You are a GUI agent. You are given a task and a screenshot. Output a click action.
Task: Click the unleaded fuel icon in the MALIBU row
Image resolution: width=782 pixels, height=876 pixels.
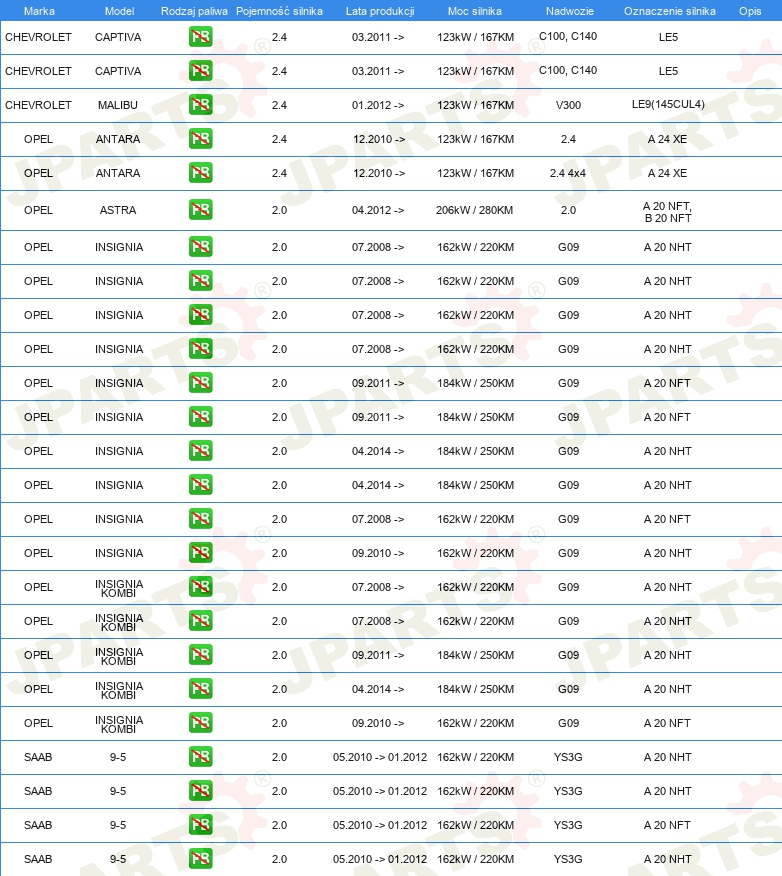pos(201,104)
